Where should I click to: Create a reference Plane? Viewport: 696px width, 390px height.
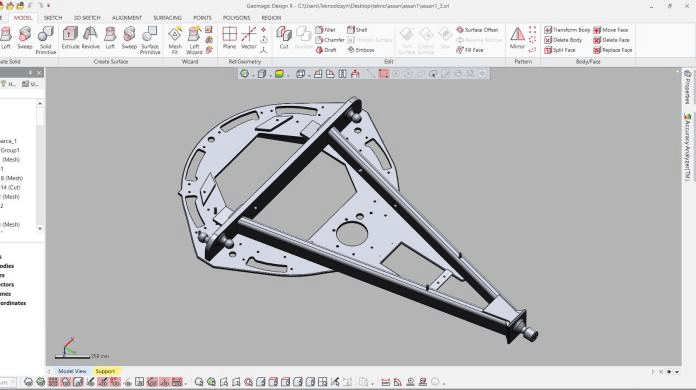tap(229, 38)
